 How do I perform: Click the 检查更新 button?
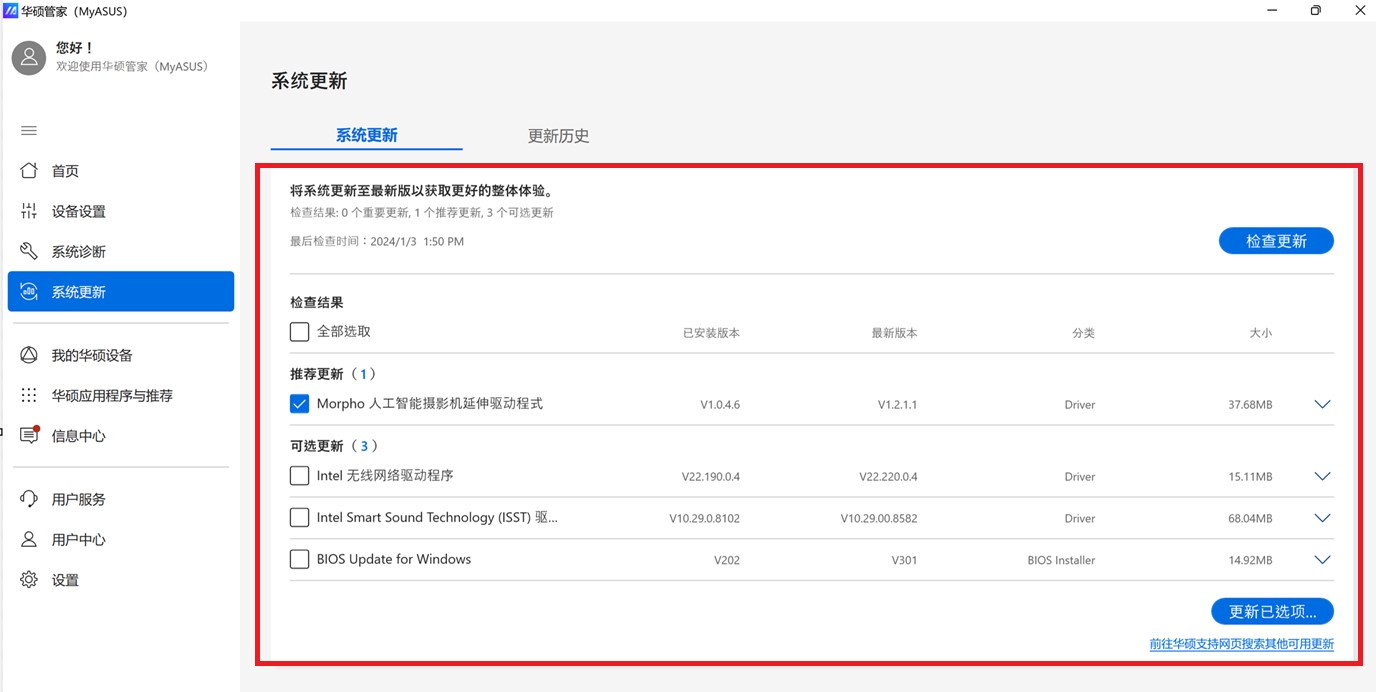tap(1275, 241)
